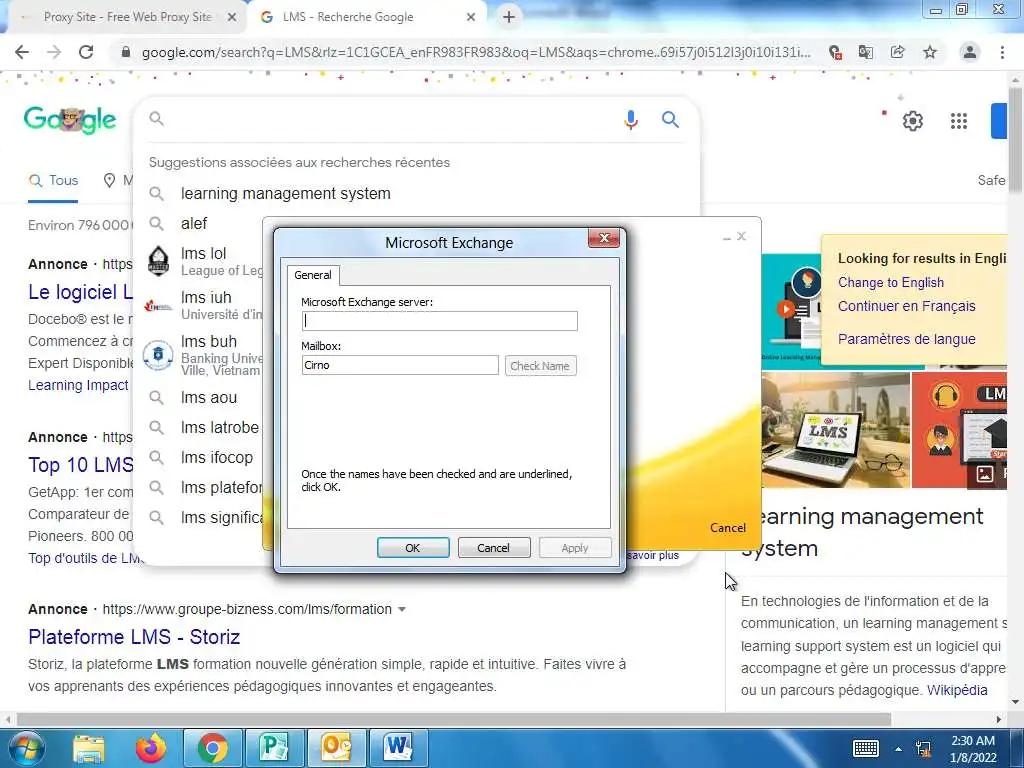The image size is (1024, 768).
Task: Select suggestion learning management system
Action: pyautogui.click(x=285, y=193)
